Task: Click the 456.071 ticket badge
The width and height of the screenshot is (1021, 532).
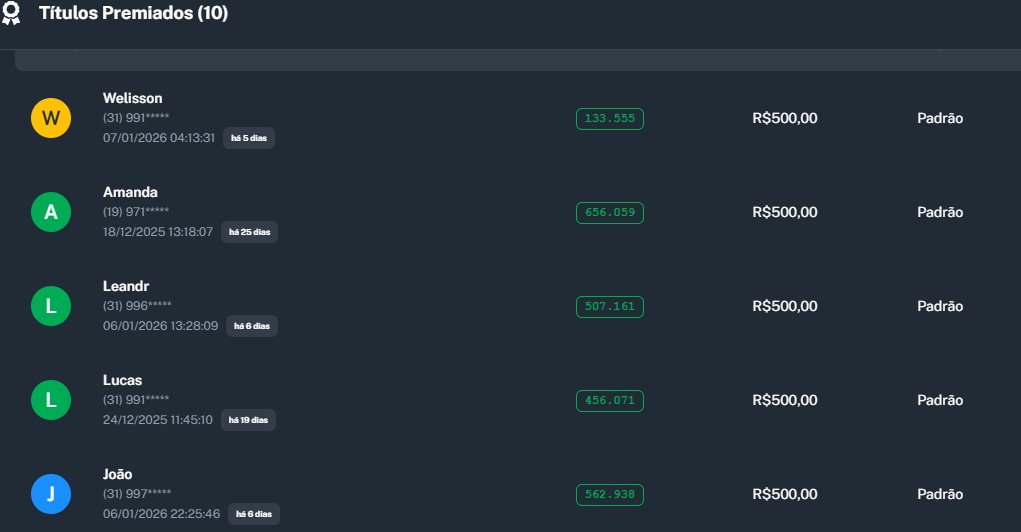Action: [610, 400]
